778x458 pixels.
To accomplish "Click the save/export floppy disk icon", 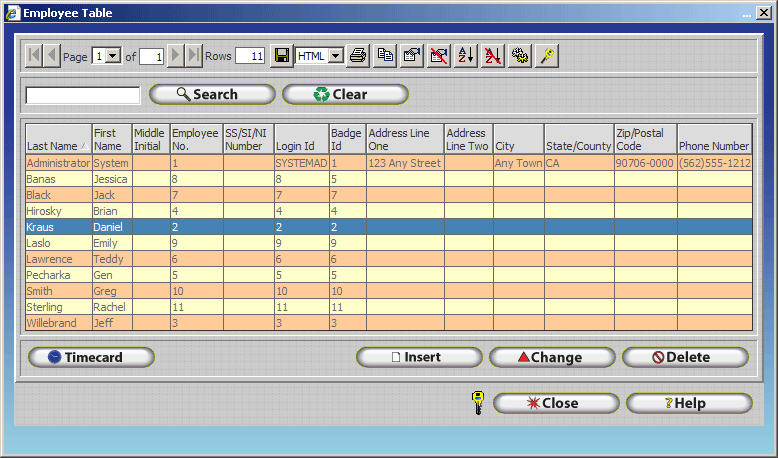I will pos(283,56).
